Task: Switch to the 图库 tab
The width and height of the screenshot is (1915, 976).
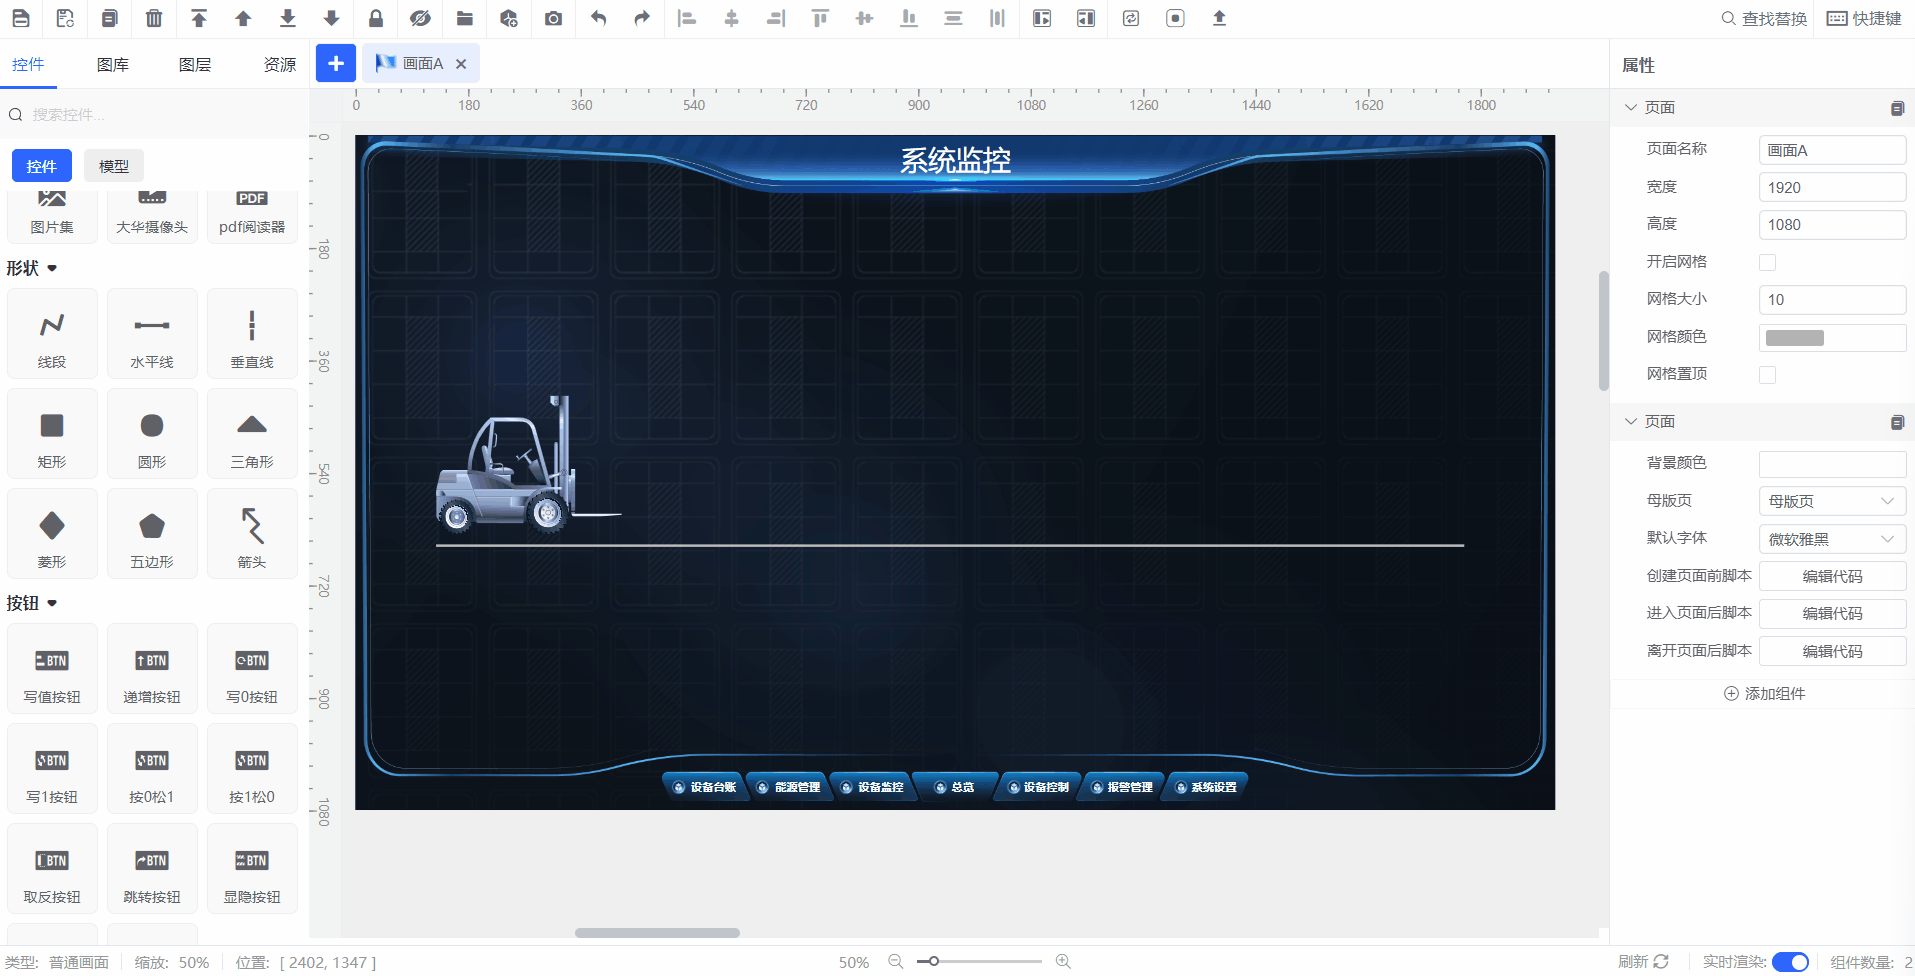Action: click(113, 65)
